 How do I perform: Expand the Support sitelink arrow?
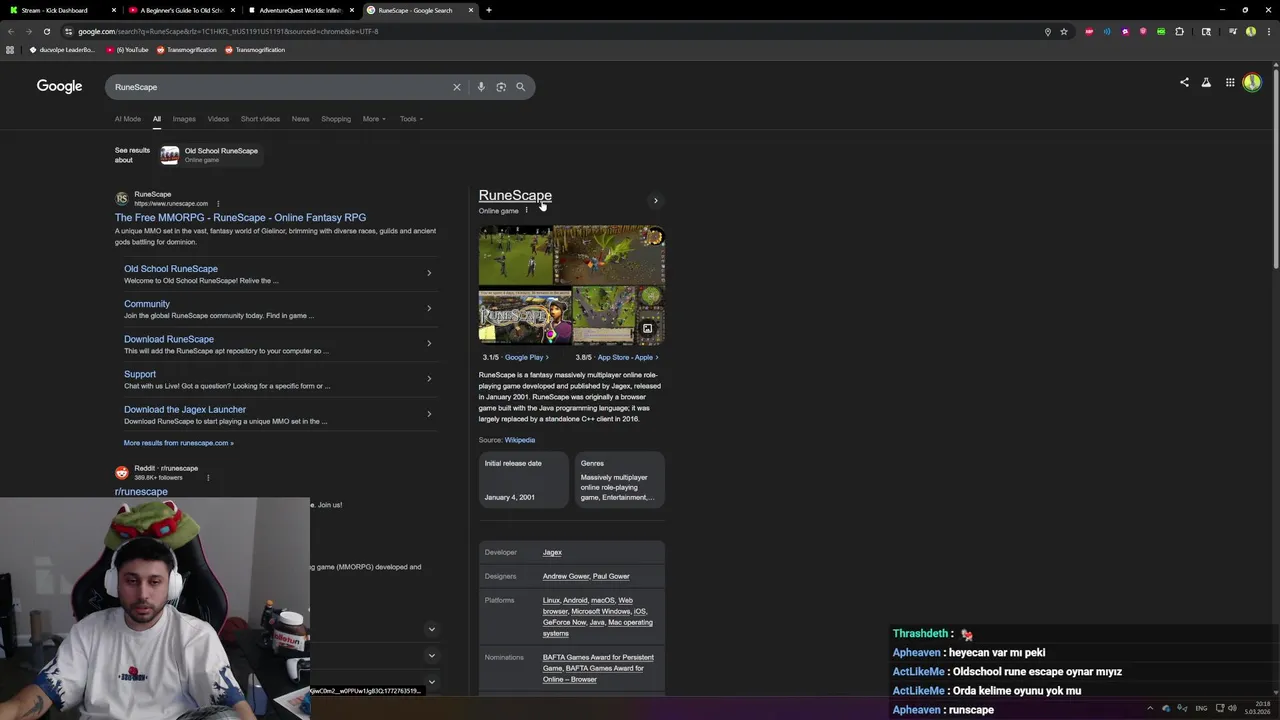pos(429,378)
